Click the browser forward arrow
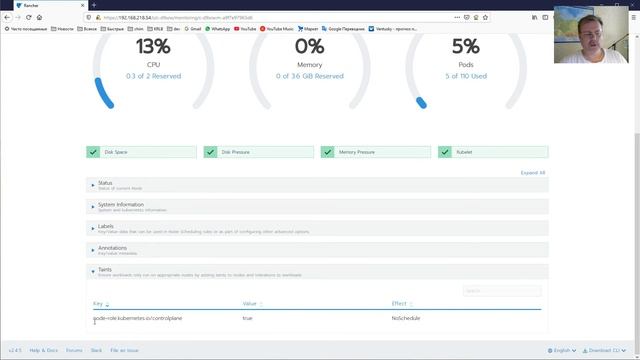640x360 pixels. [18, 18]
